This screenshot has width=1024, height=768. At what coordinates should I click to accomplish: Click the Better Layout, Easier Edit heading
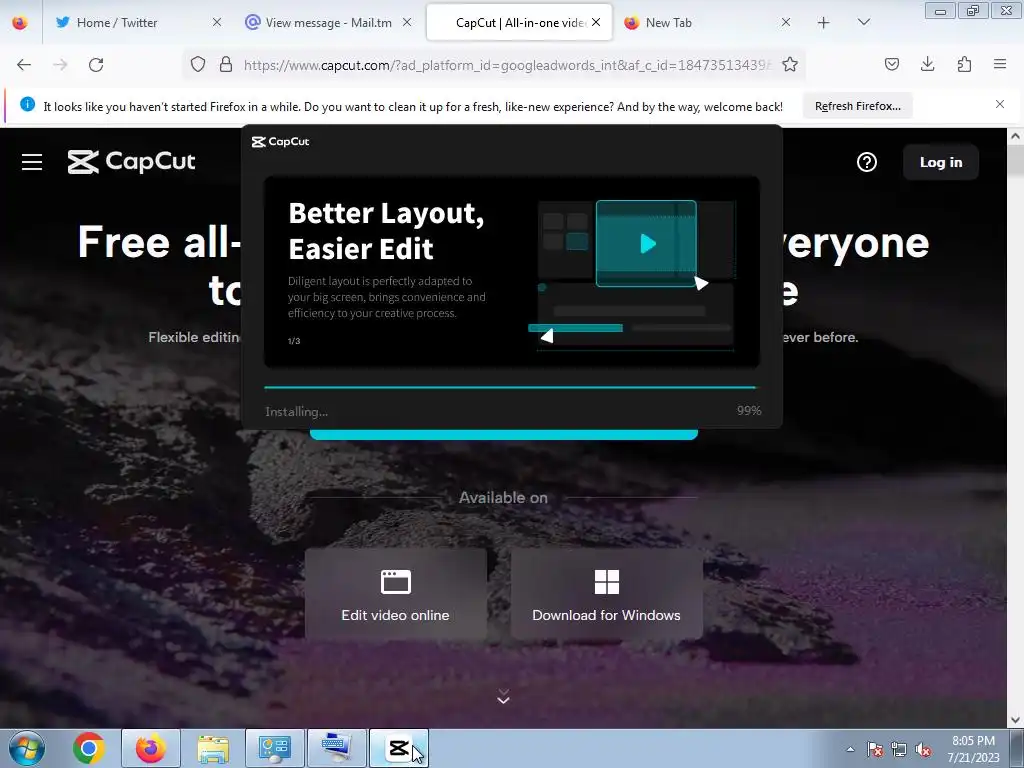coord(386,231)
